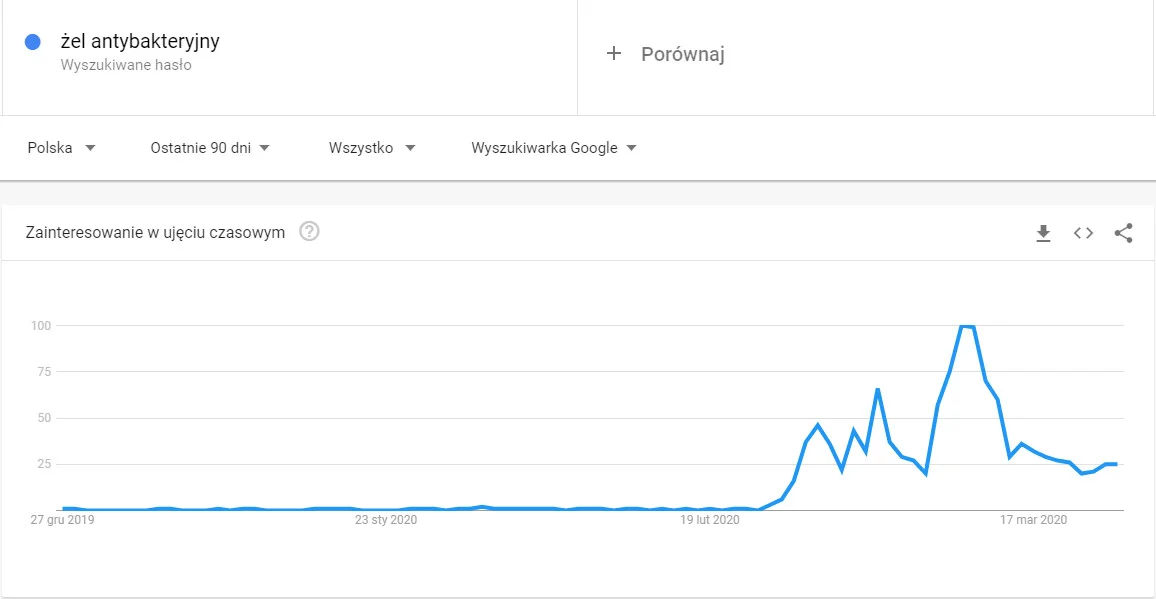Click the 27 gru 2019 date label

(62, 520)
